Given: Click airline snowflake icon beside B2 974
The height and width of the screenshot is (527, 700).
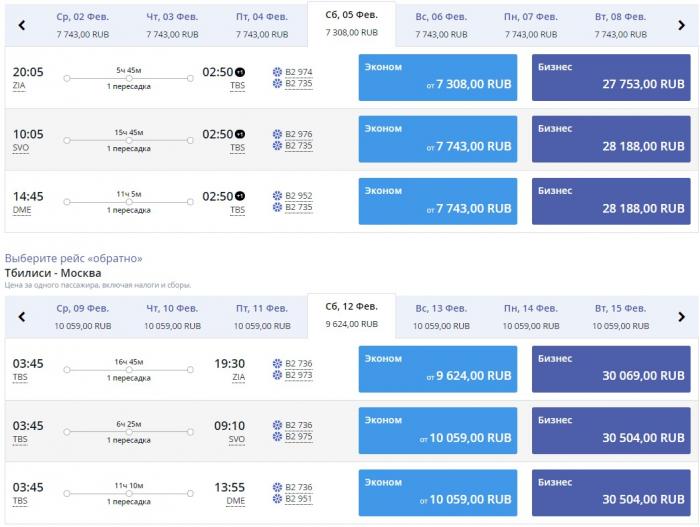Looking at the screenshot, I should click(277, 72).
